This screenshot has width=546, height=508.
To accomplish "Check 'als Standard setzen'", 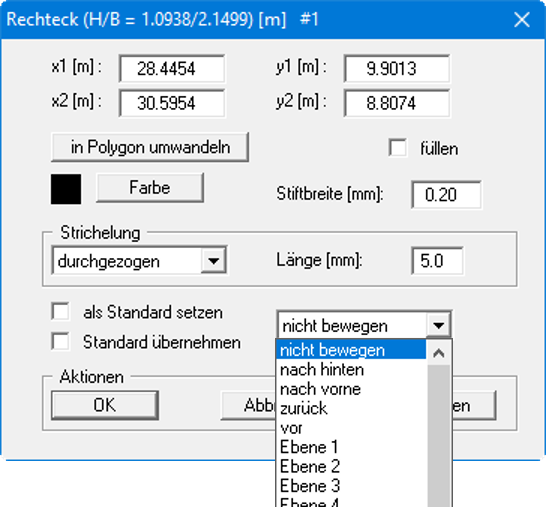I will click(x=60, y=311).
